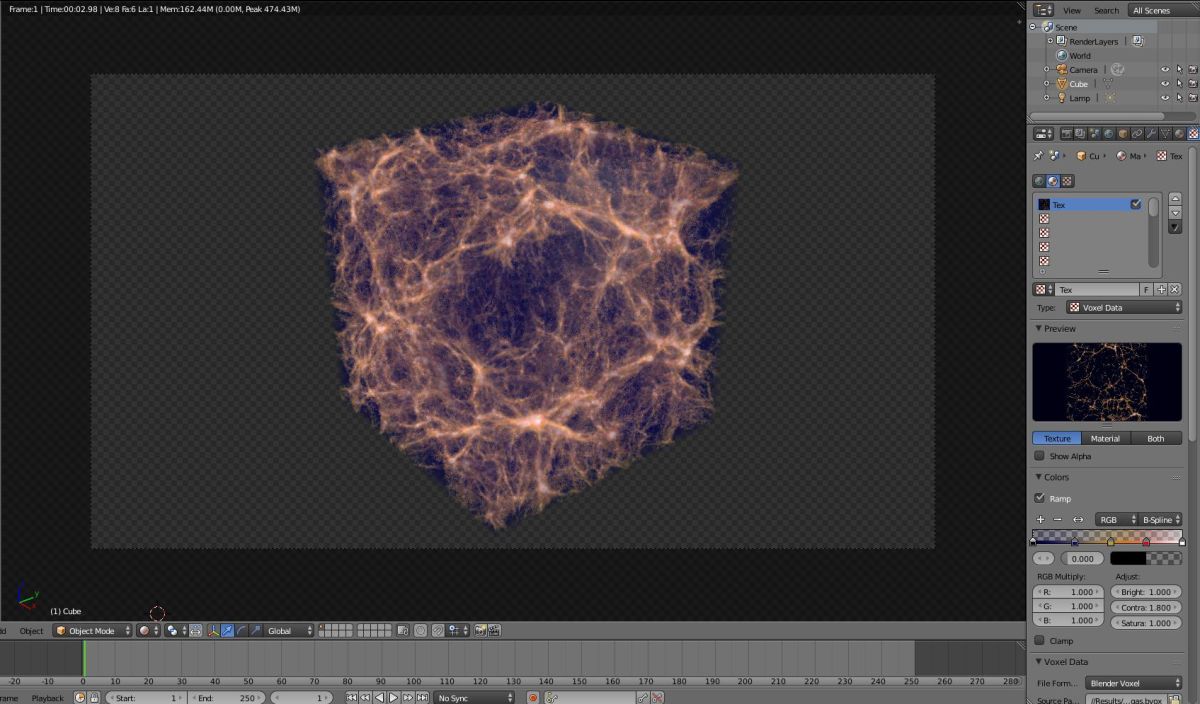This screenshot has height=704, width=1200.
Task: Toggle Lamp renderability camera icon
Action: pos(1192,98)
